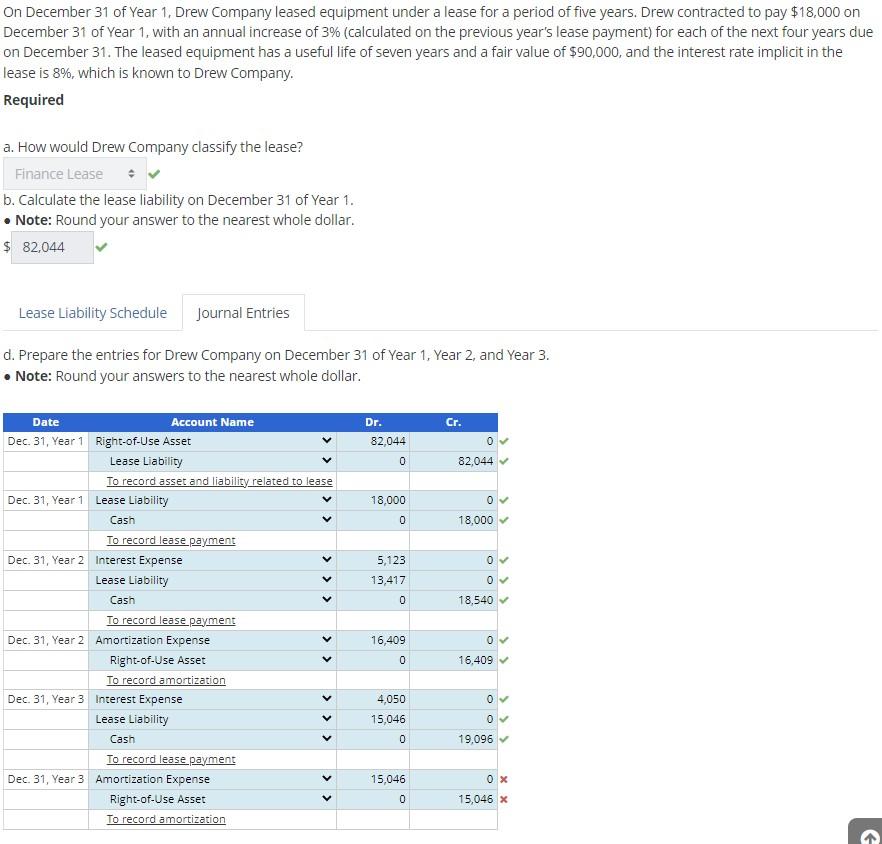Open the Year 2 Amortization Expense dropdown

327,640
